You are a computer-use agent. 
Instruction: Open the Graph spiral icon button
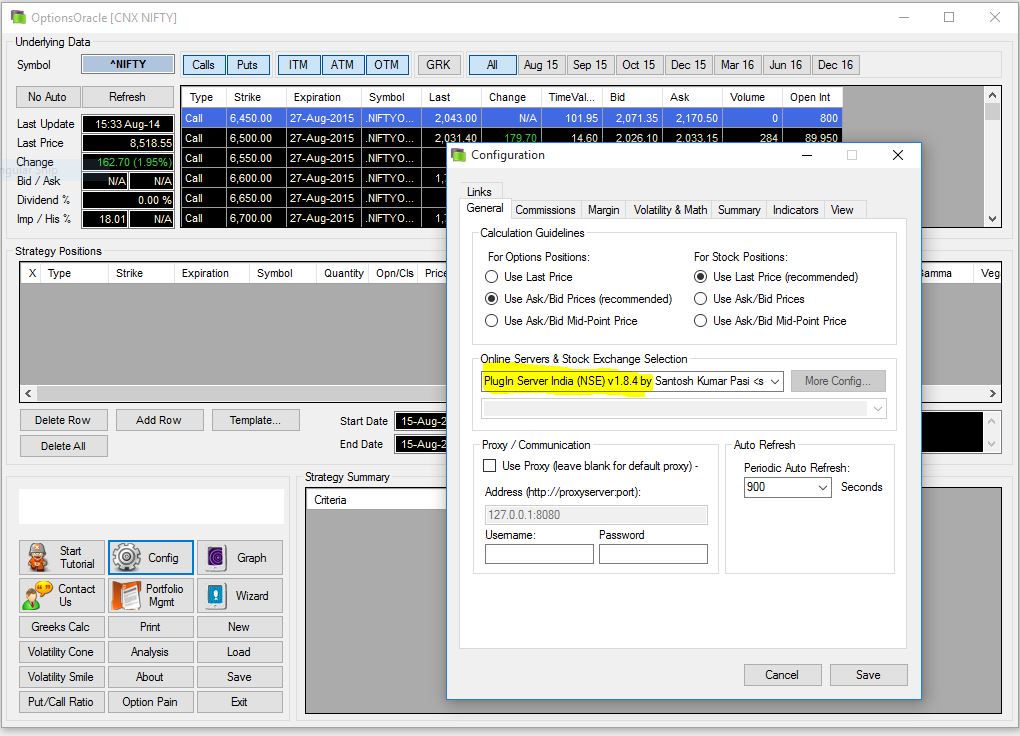[x=240, y=558]
